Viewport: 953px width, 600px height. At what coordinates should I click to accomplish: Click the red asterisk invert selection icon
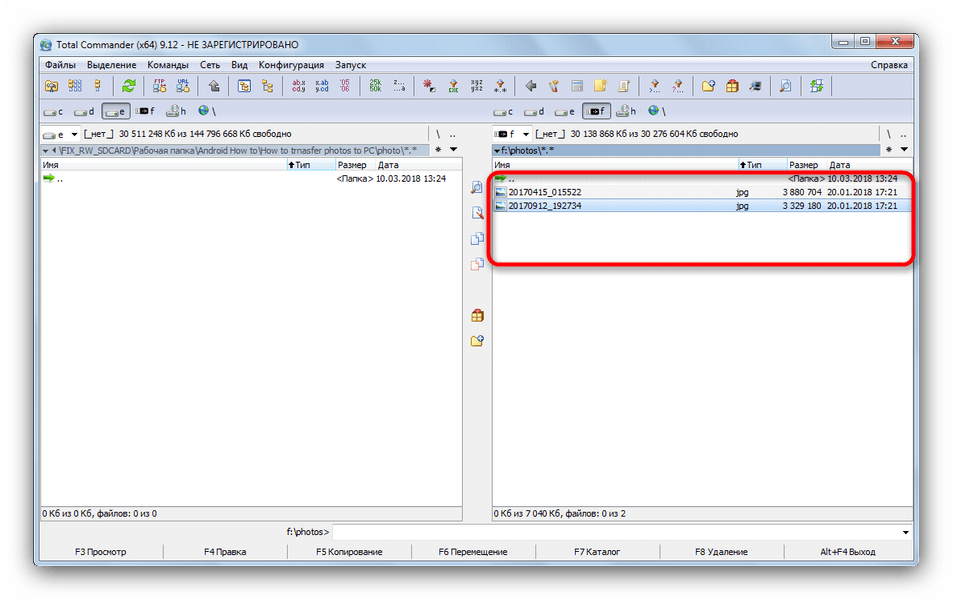point(429,86)
